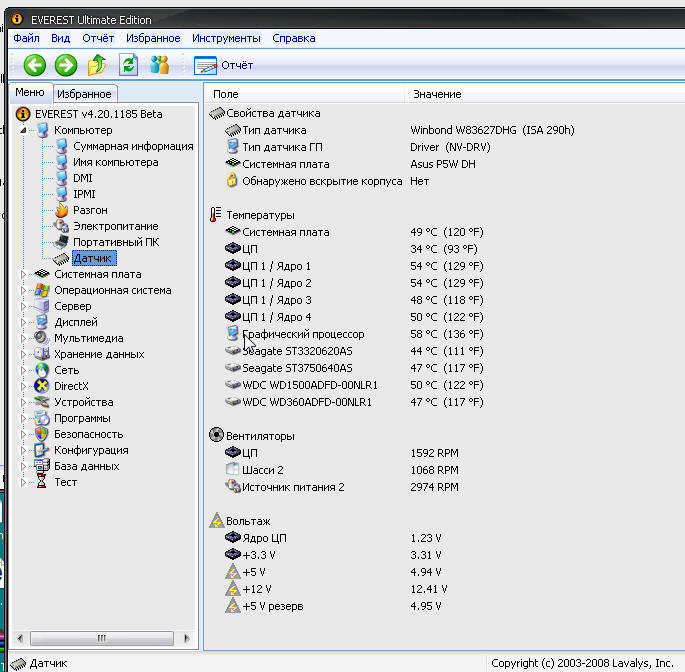Open the Вид menu
Screen dimensions: 685x672
click(x=60, y=38)
